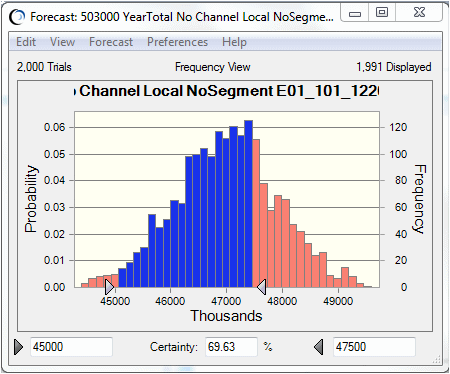This screenshot has width=450, height=374.
Task: Click the x-axis value 49000
Action: pyautogui.click(x=338, y=301)
